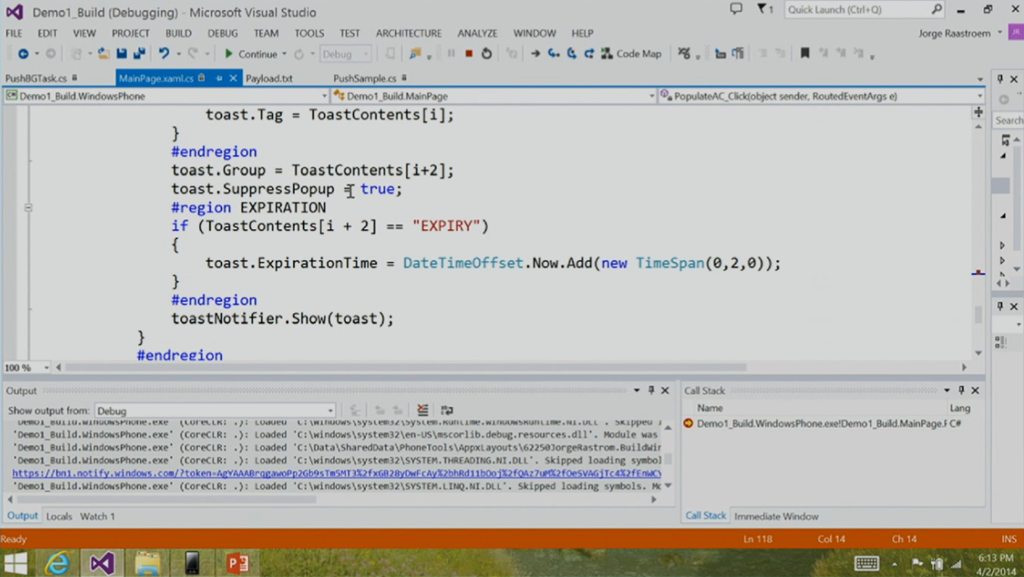
Task: Open Show output from Debug dropdown
Action: click(x=216, y=411)
